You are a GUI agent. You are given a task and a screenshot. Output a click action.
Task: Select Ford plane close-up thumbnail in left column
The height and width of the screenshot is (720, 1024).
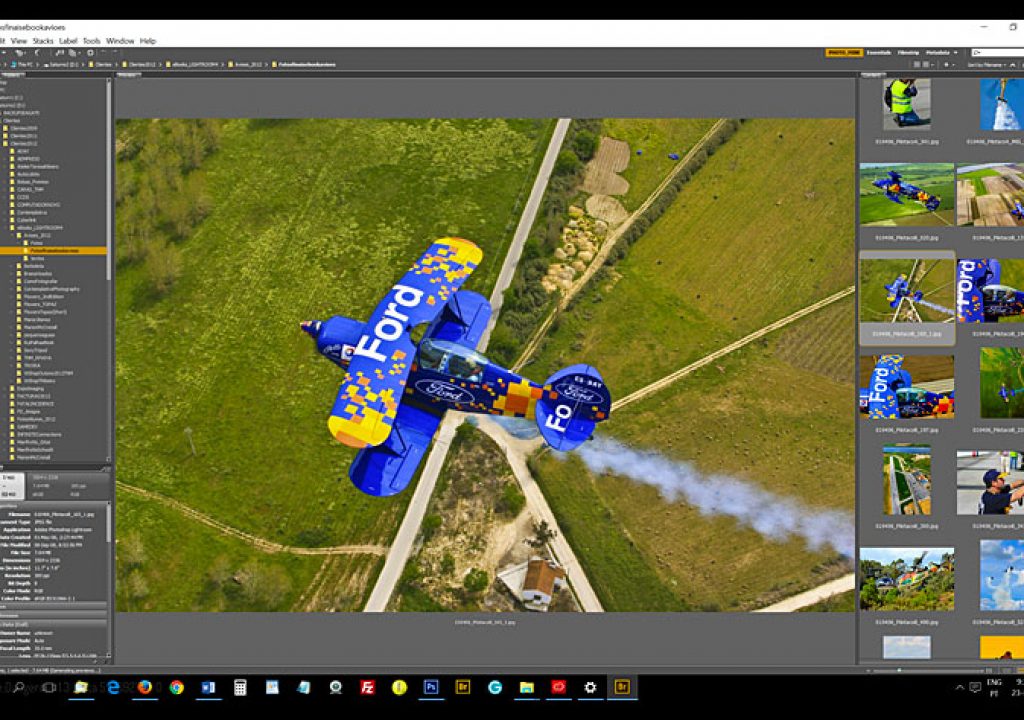tap(906, 387)
